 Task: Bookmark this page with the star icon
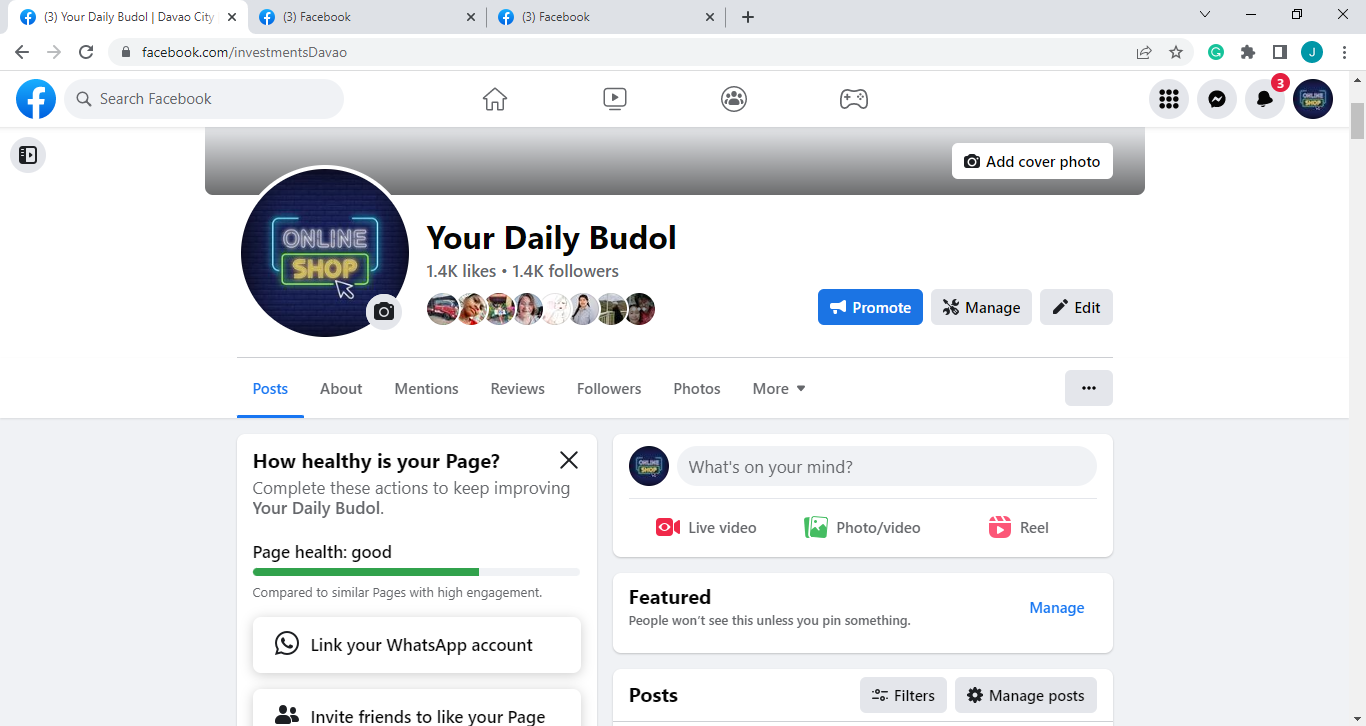pos(1176,52)
